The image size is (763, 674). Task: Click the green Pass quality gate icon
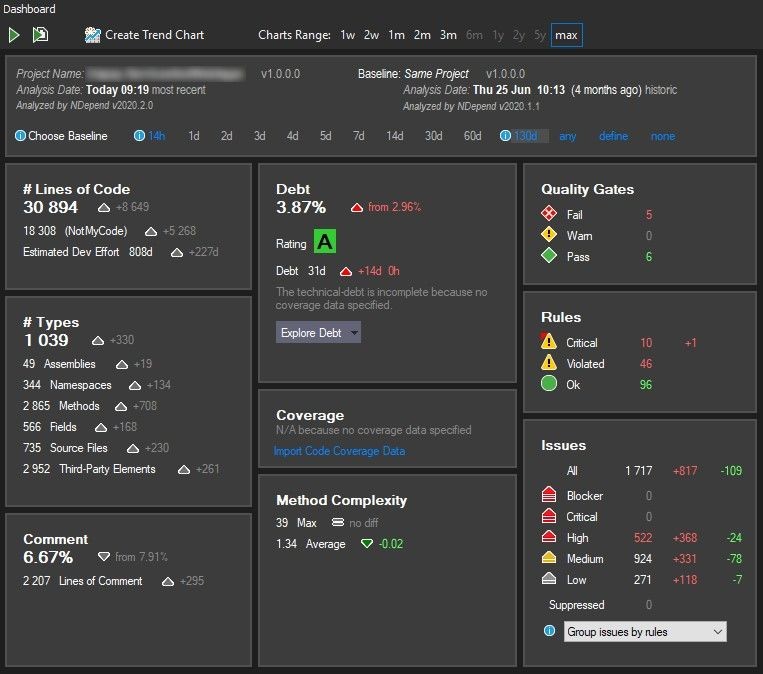[549, 257]
